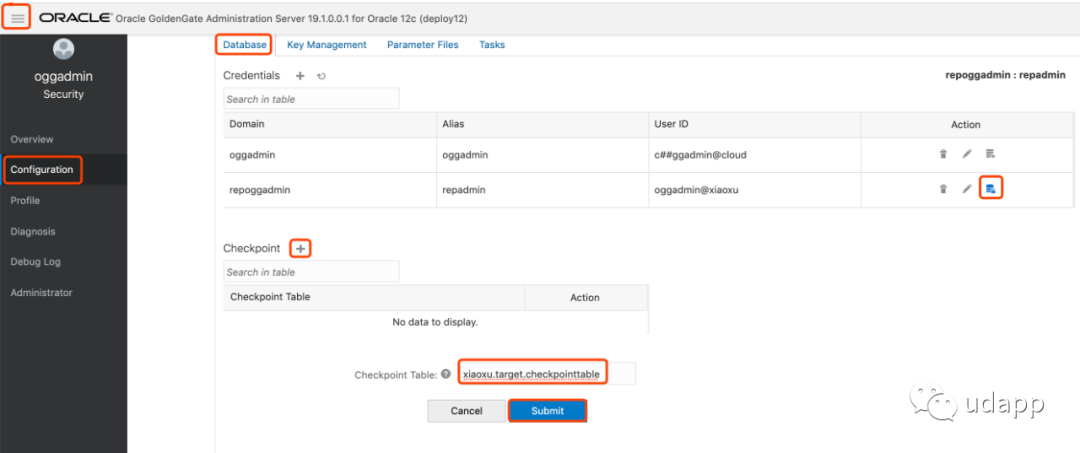Open the Parameter Files tab

(423, 45)
